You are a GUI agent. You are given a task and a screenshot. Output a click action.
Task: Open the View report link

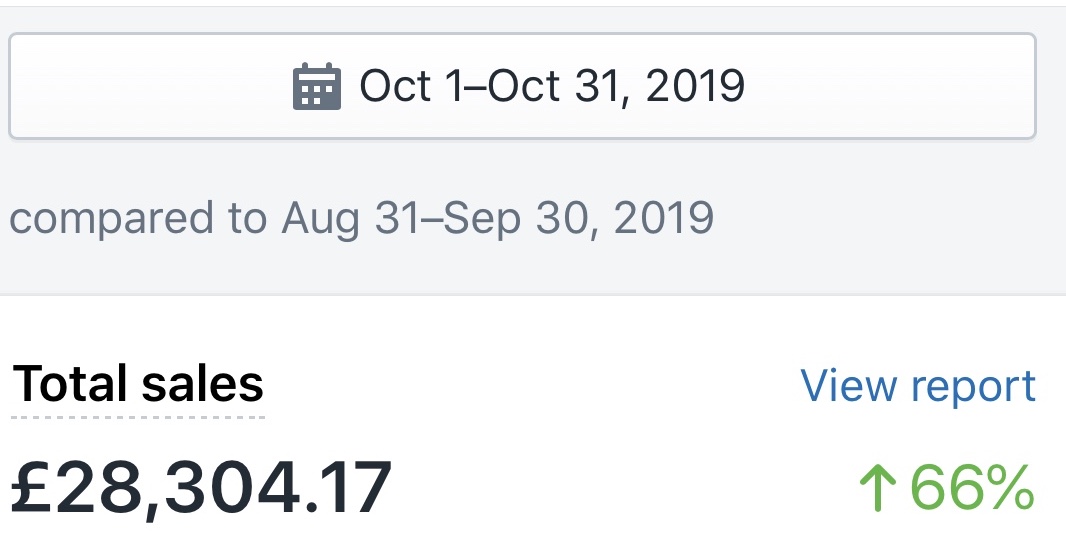[x=918, y=386]
